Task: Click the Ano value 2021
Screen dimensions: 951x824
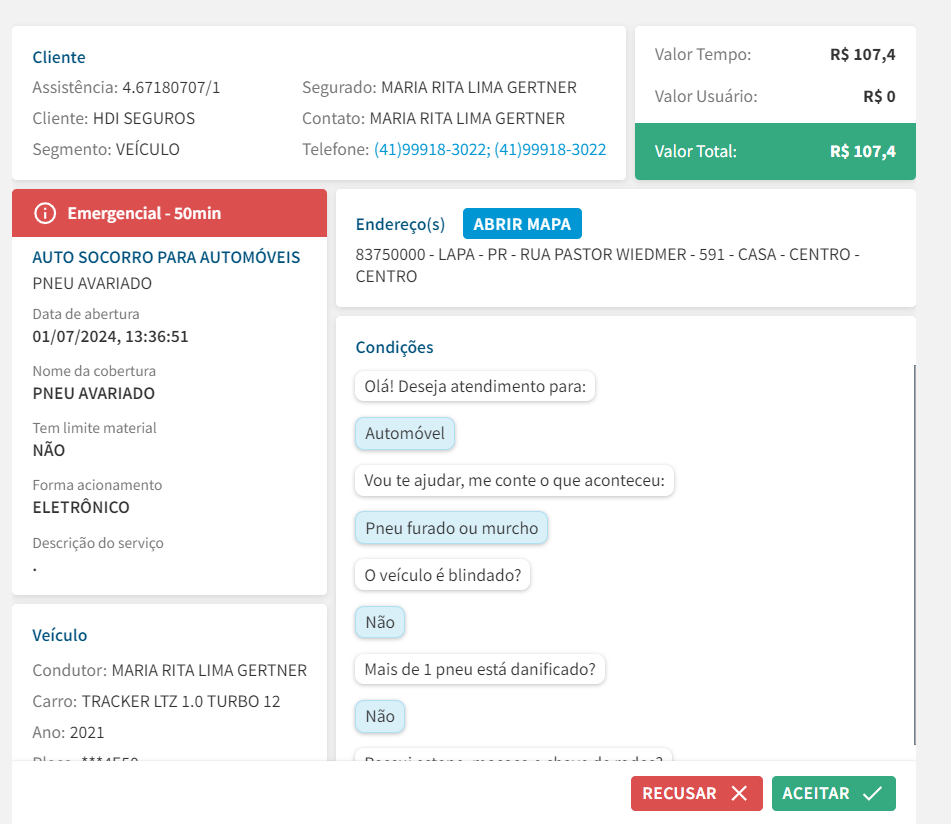Action: (87, 732)
